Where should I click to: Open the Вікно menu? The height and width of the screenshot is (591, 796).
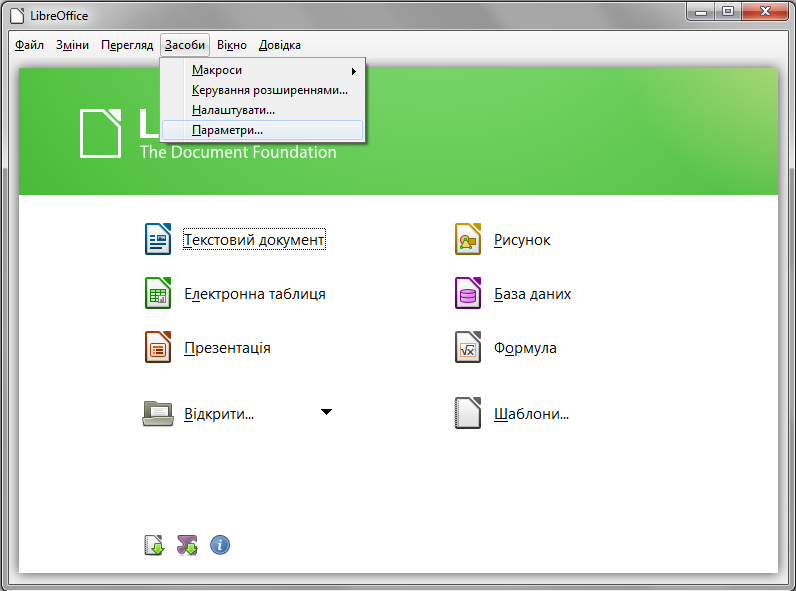(x=231, y=45)
